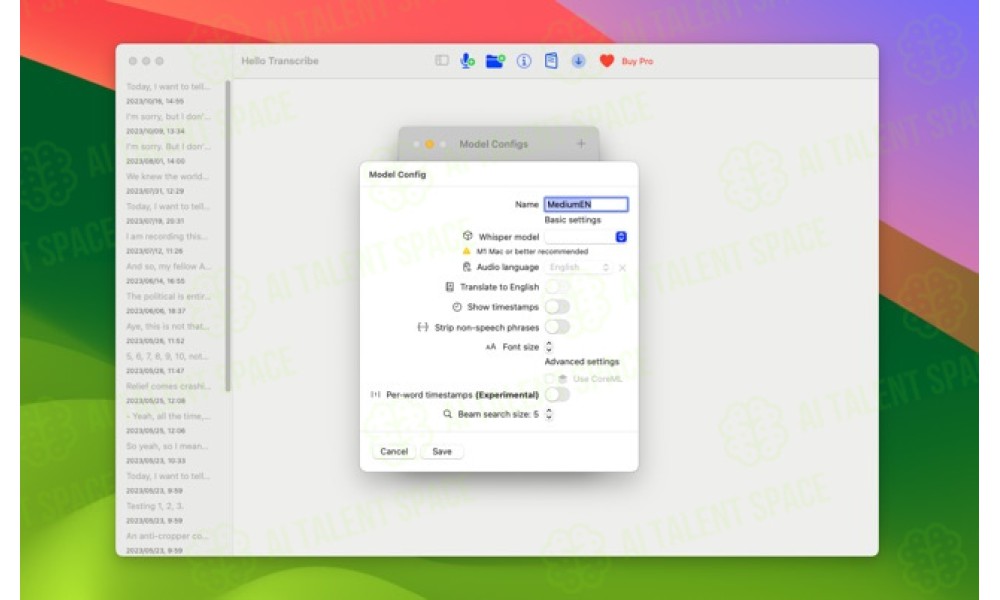Viewport: 1000px width, 600px height.
Task: Show the info button in the toolbar
Action: point(524,61)
